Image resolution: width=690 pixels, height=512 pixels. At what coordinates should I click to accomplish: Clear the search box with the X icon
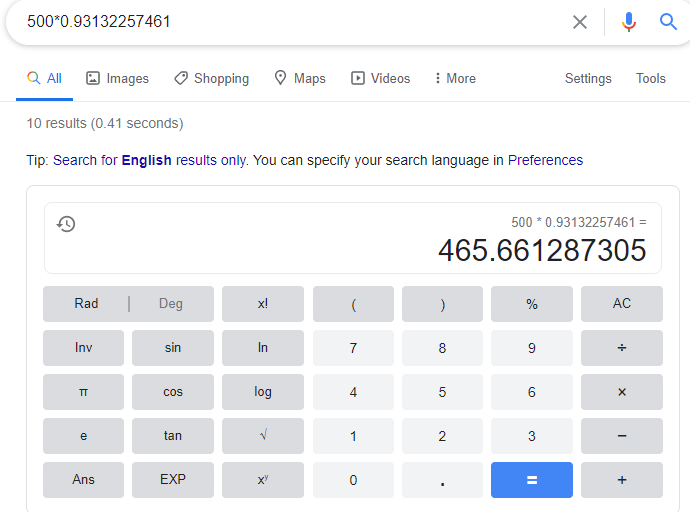(580, 22)
